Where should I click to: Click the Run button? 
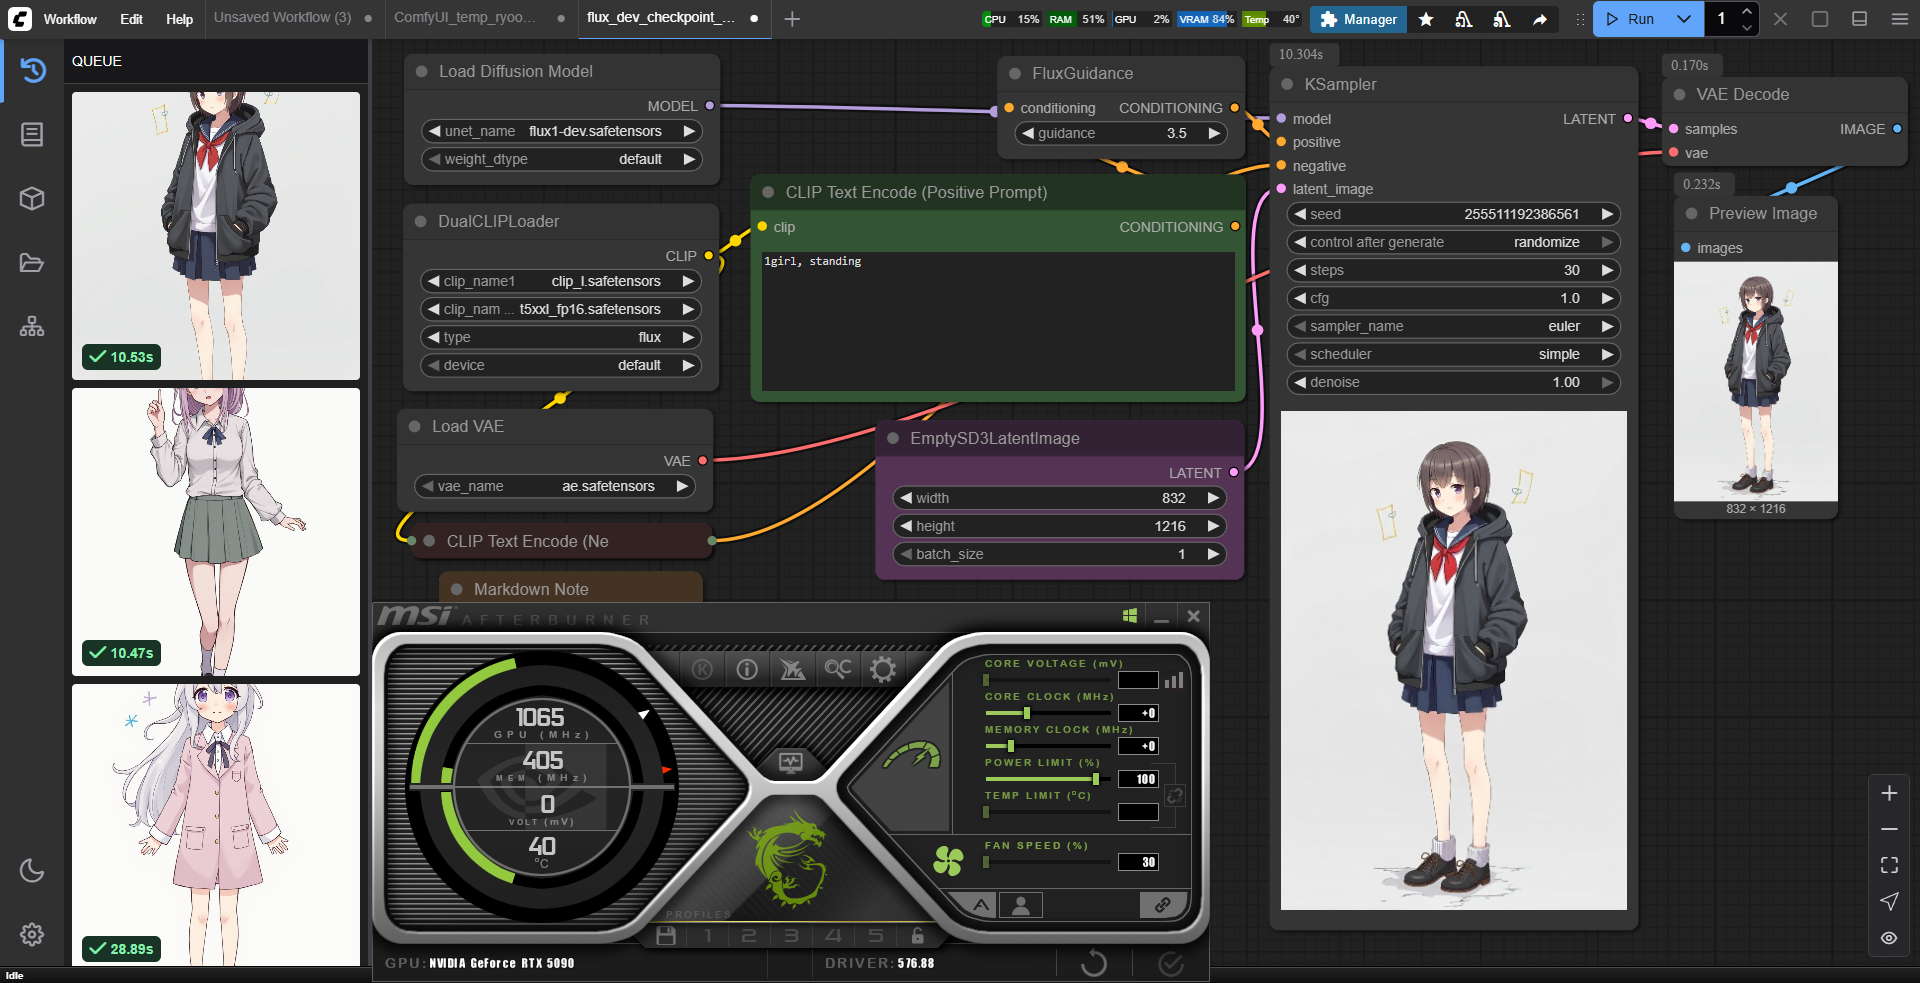point(1630,19)
